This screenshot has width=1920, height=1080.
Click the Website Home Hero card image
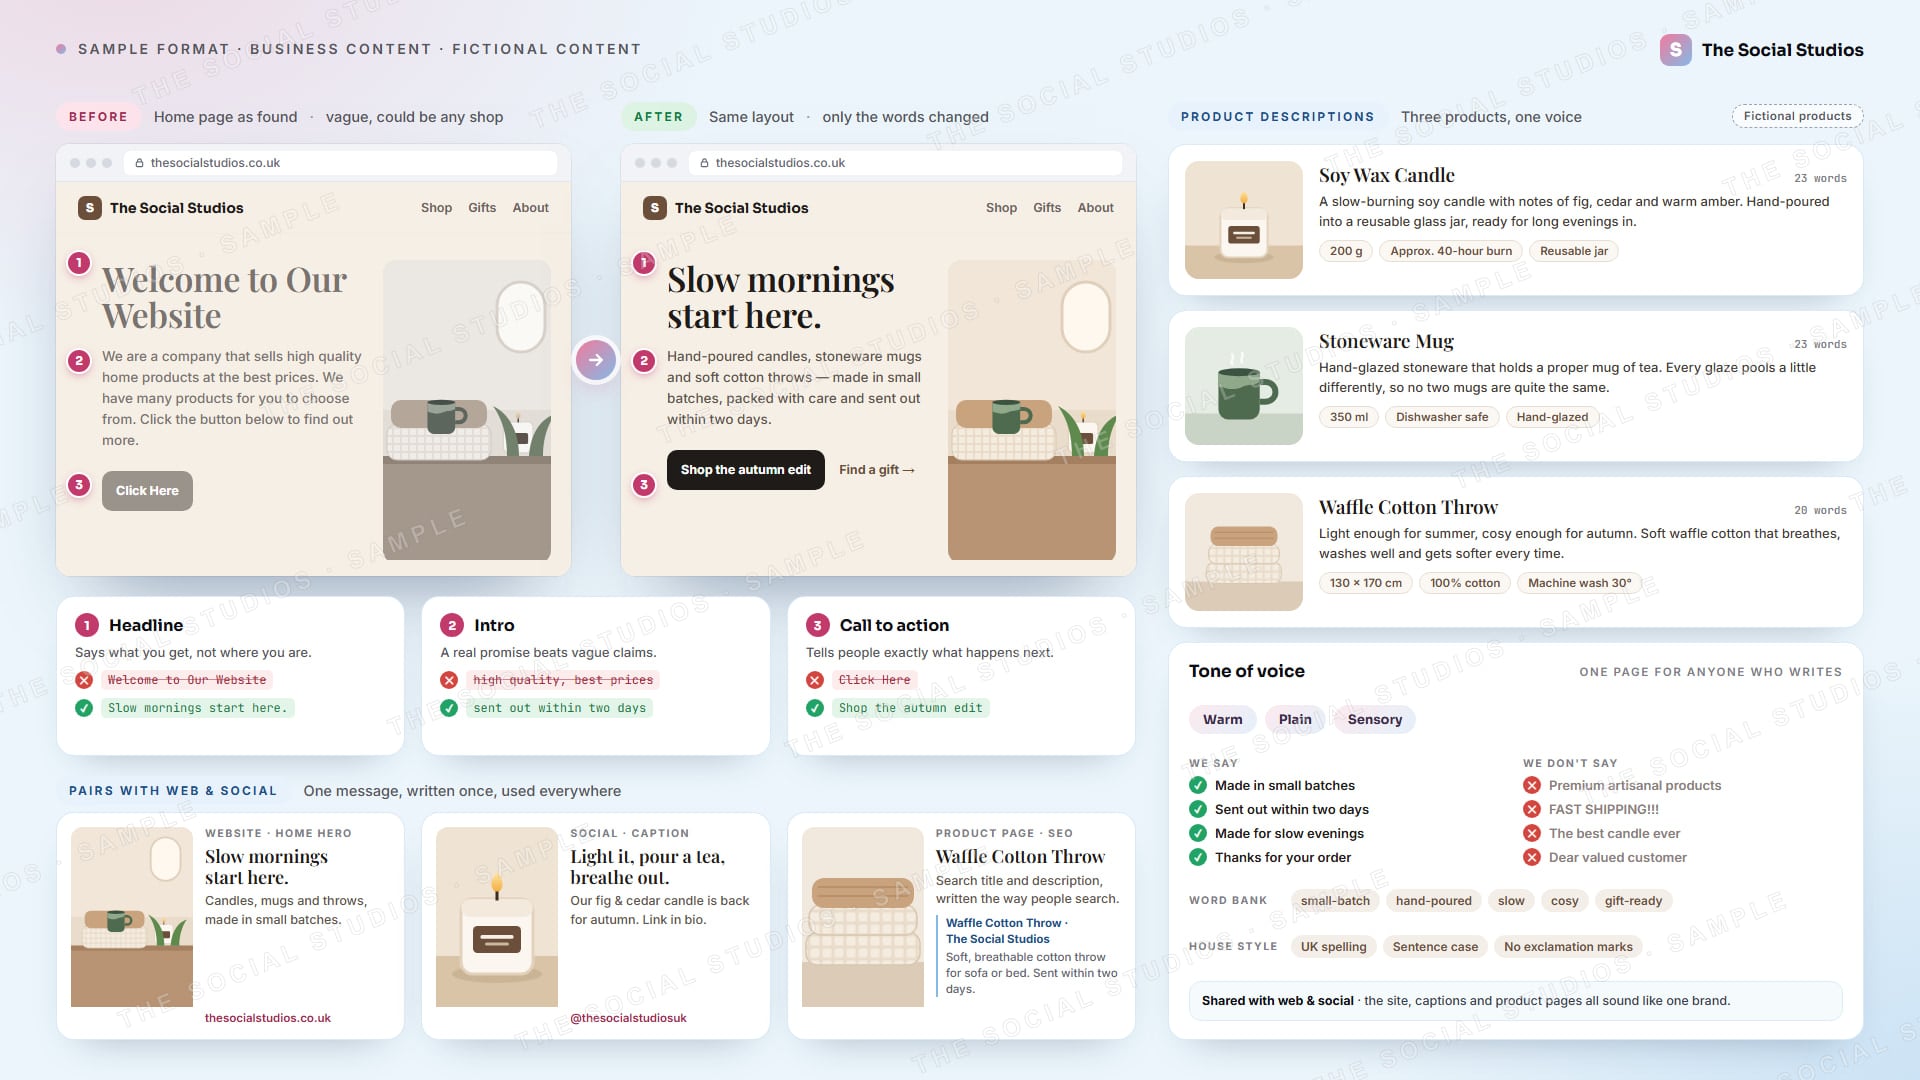point(132,917)
